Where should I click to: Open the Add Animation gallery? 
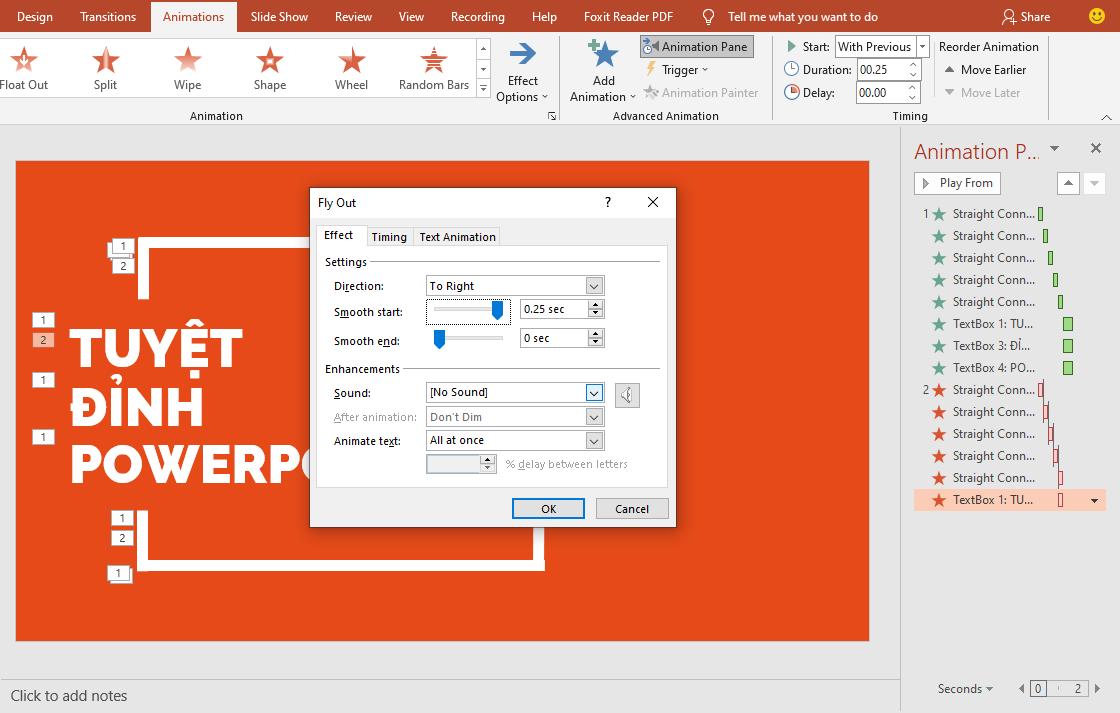tap(602, 70)
